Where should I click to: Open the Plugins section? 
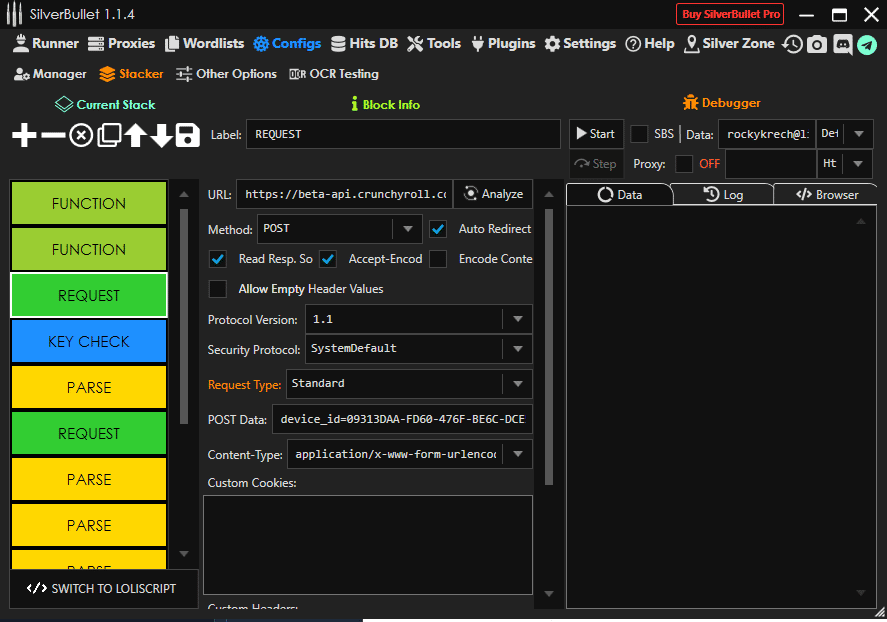(503, 44)
